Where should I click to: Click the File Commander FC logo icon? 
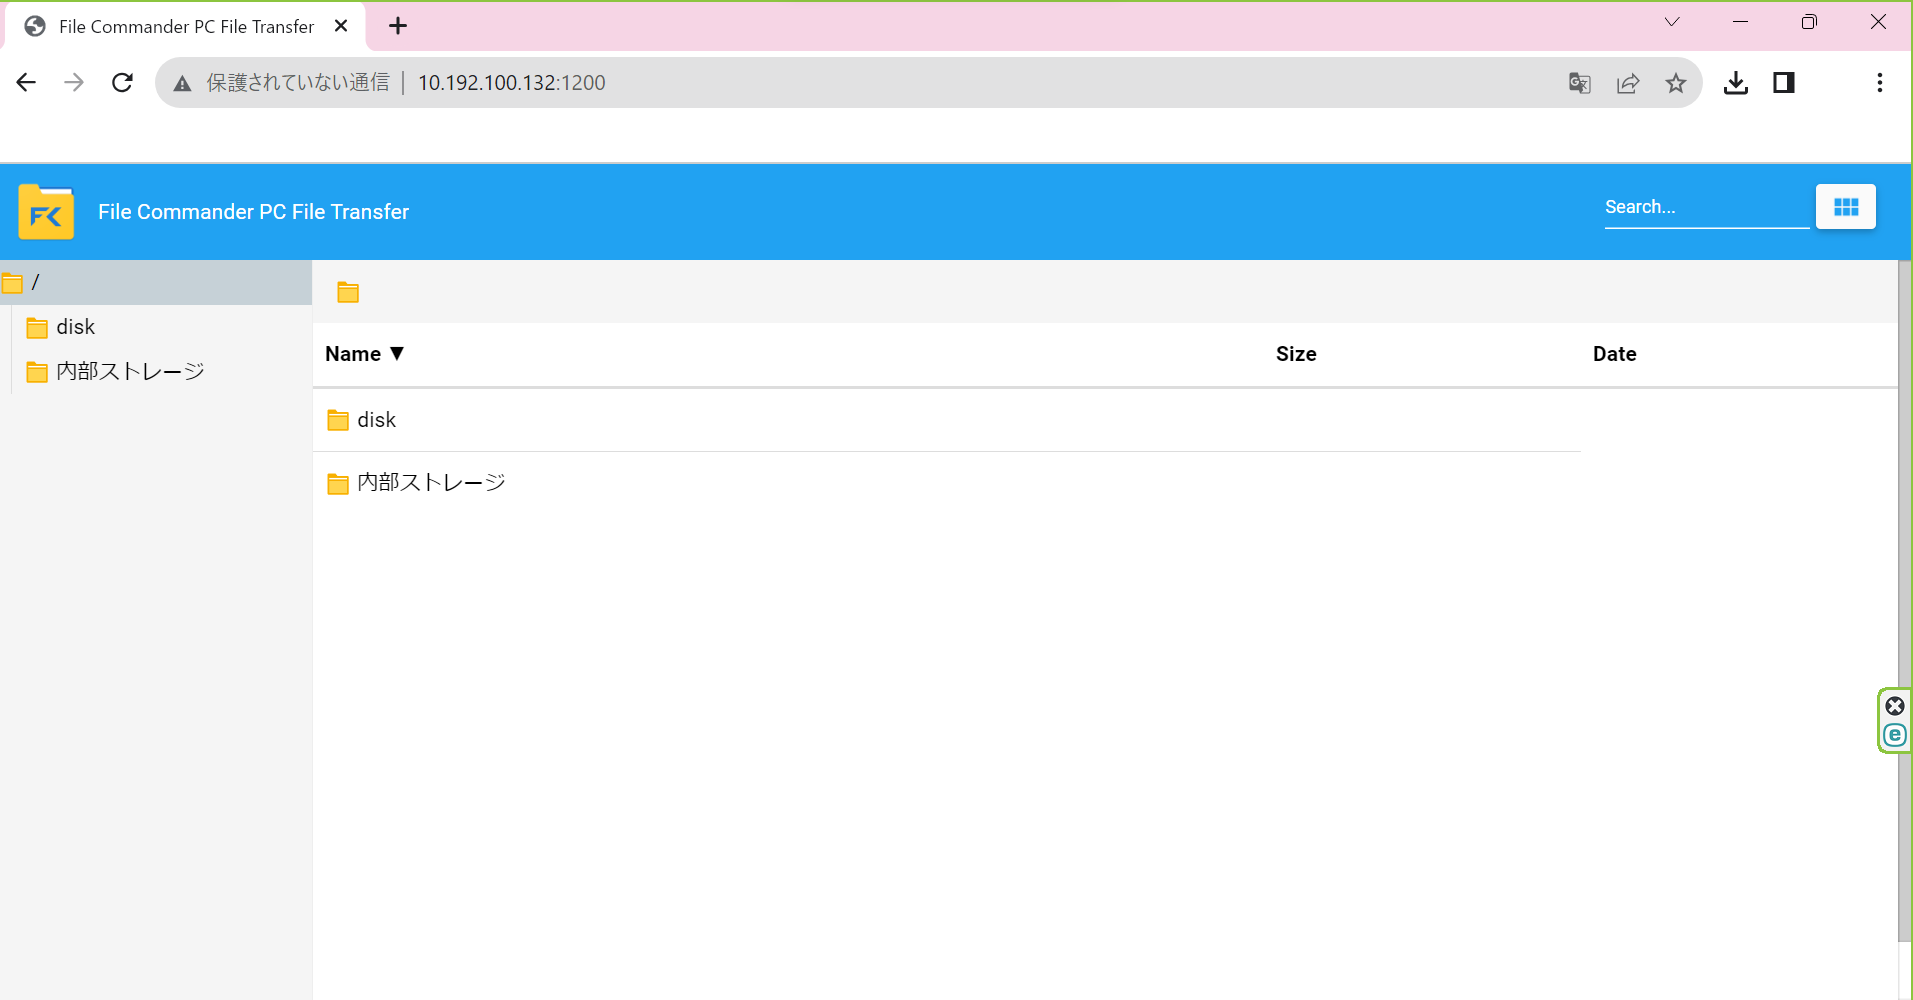pyautogui.click(x=46, y=211)
